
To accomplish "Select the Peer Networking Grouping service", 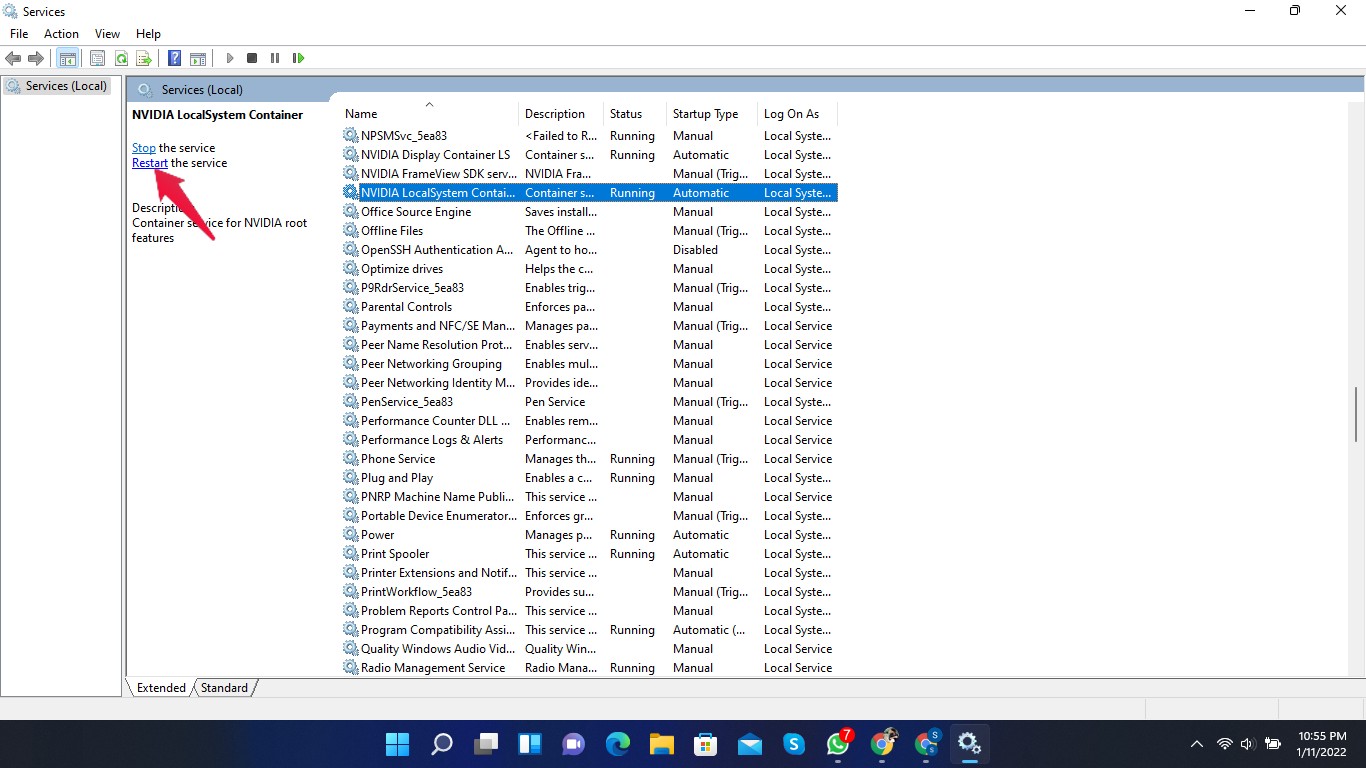I will tap(590, 364).
